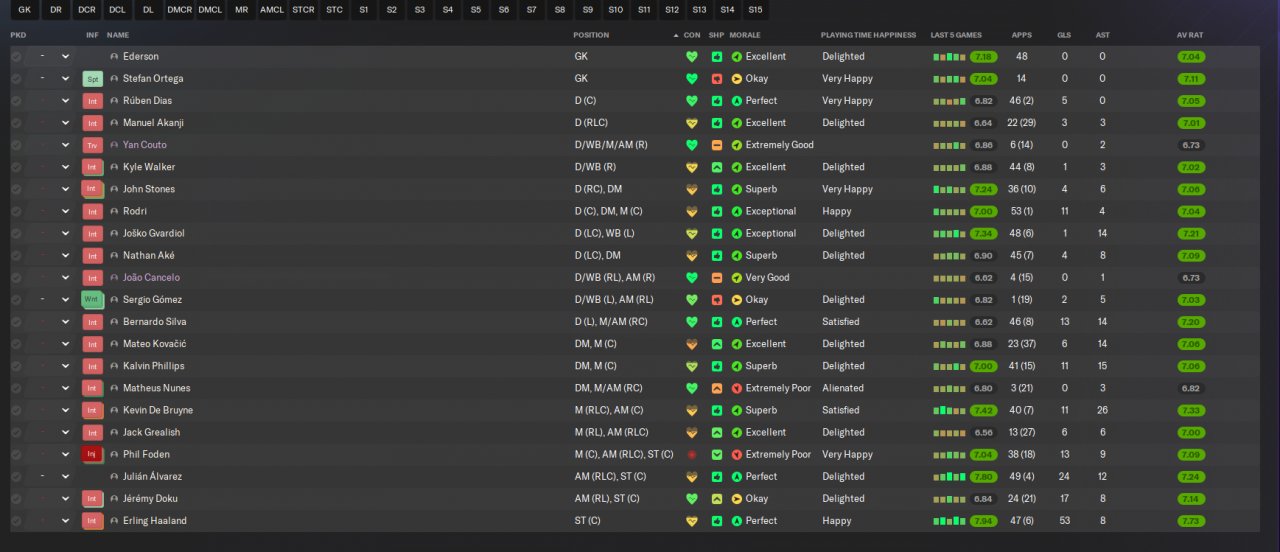Toggle the picked checkmark for Julián Álvarez
Image resolution: width=1280 pixels, height=552 pixels.
16,476
